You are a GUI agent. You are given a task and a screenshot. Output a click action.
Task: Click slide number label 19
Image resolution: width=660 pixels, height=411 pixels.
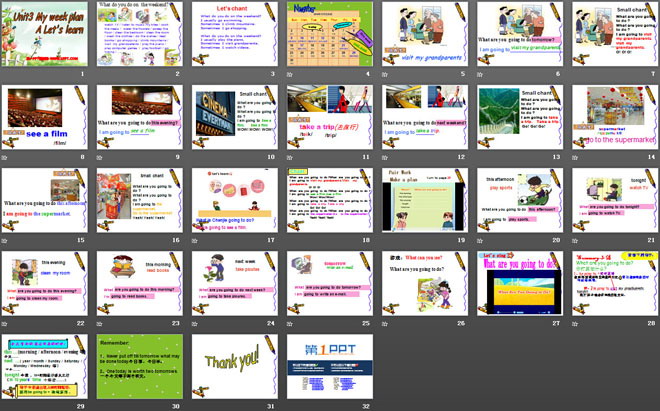tap(461, 240)
